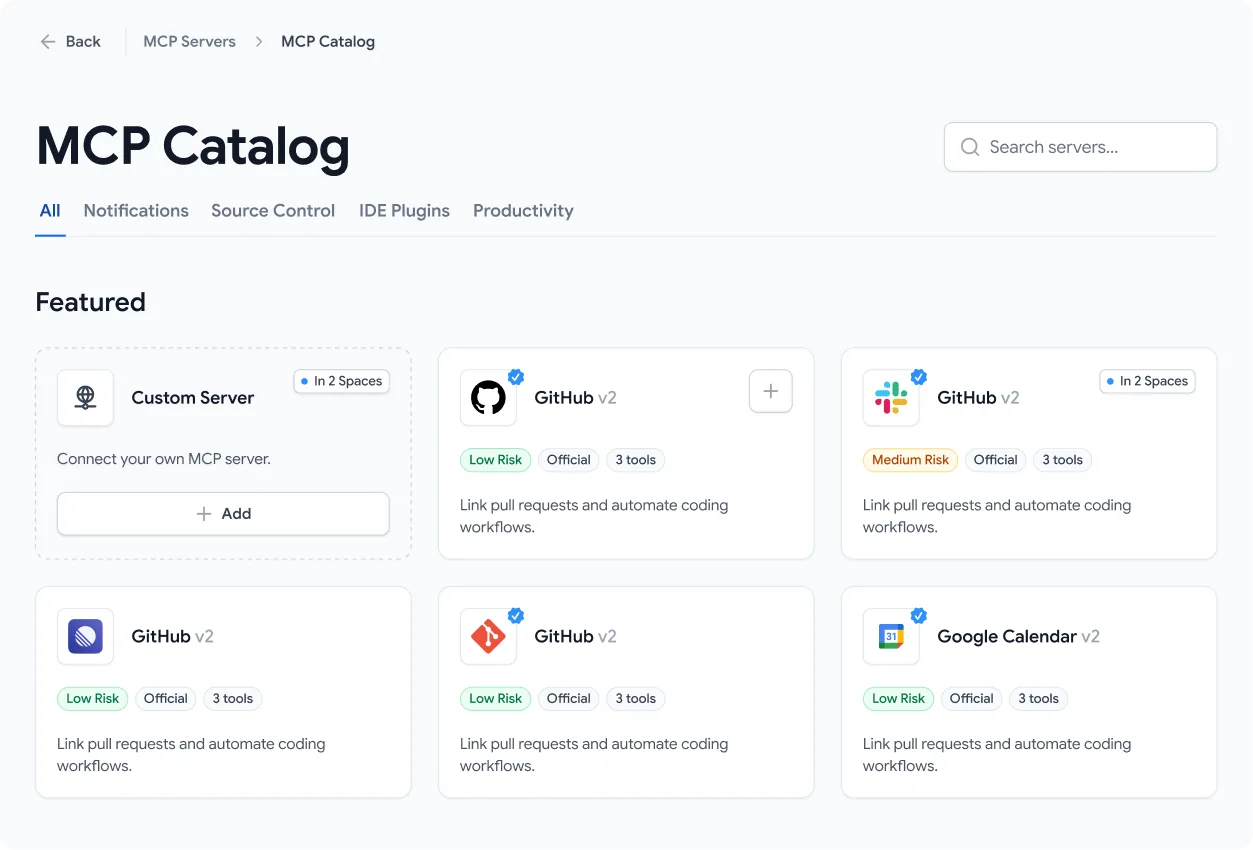Open the Productivity tab
The width and height of the screenshot is (1253, 850).
pos(523,211)
